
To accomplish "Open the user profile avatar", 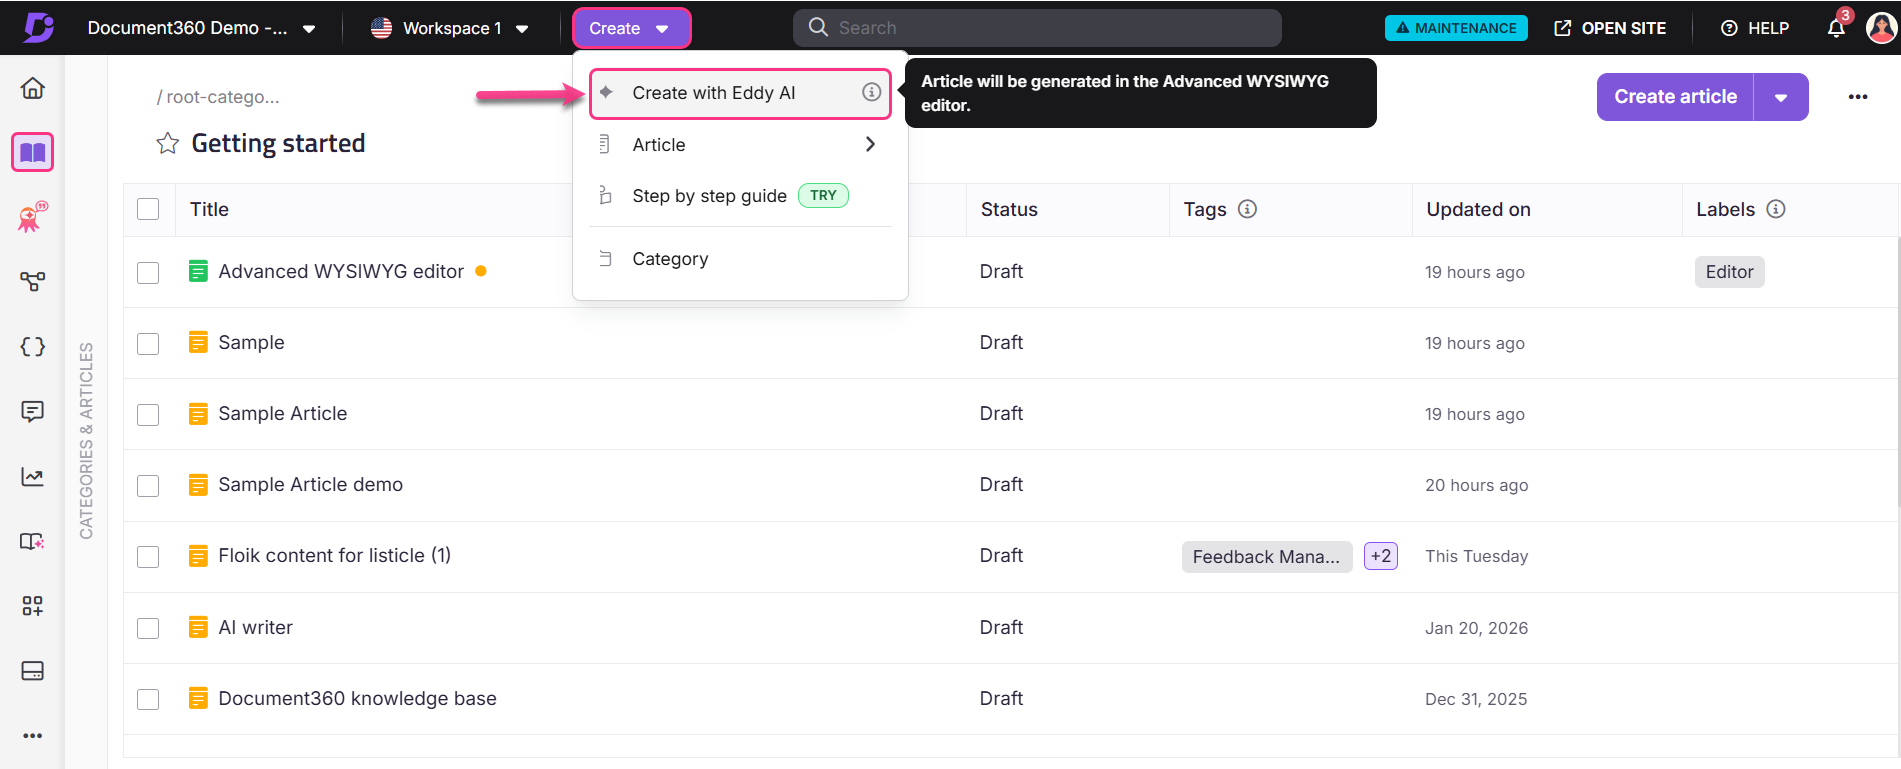I will tap(1882, 28).
